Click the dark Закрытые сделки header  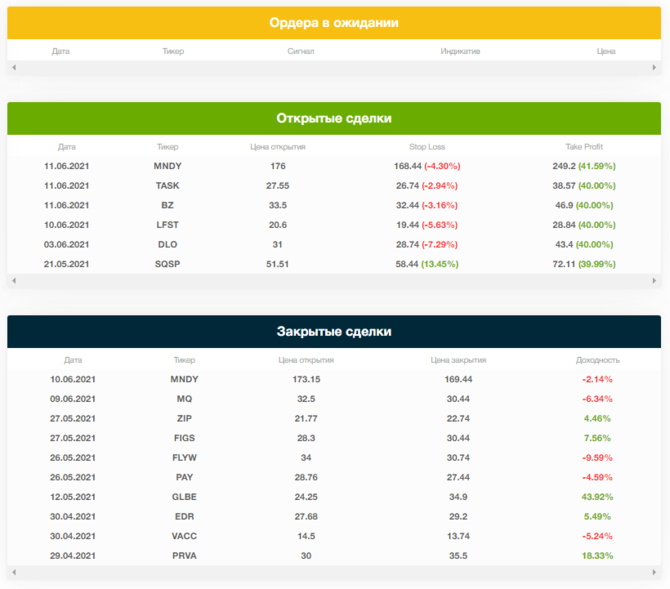tap(334, 331)
